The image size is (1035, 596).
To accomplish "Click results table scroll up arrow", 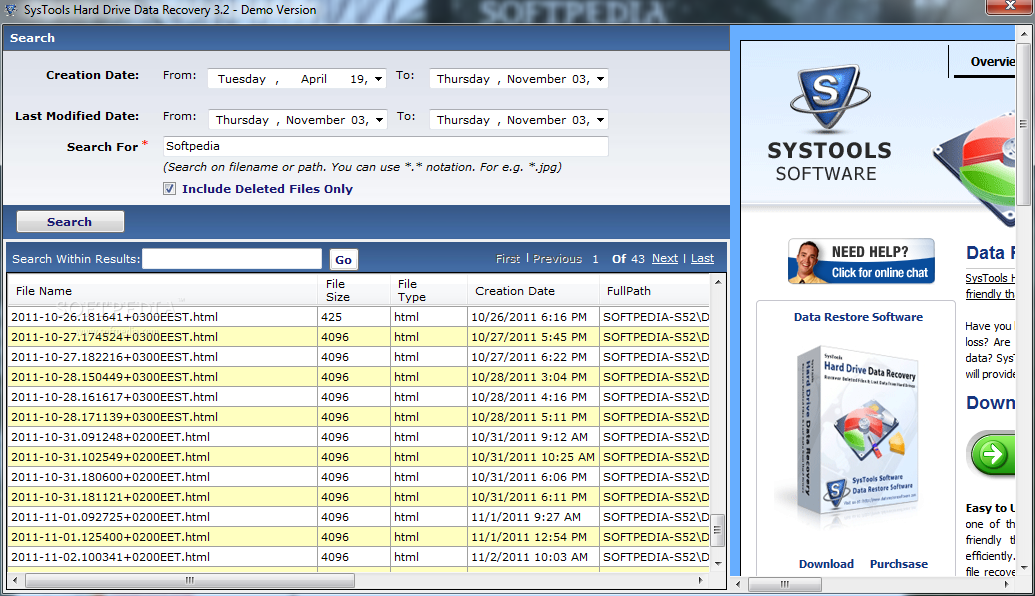I will tap(718, 282).
